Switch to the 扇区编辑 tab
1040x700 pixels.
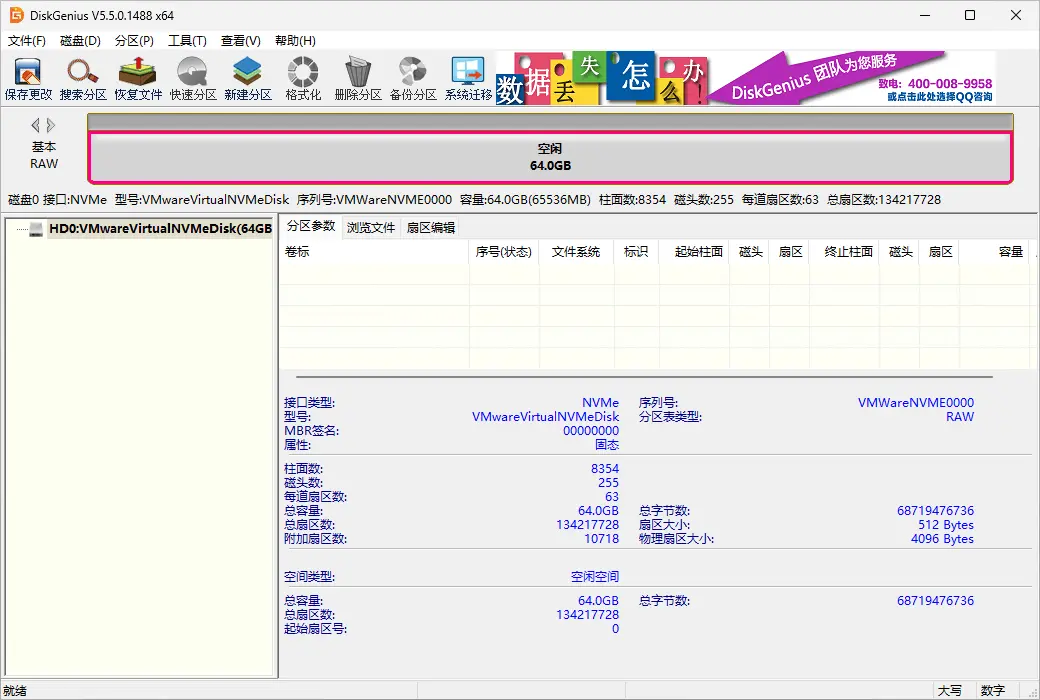click(x=430, y=228)
